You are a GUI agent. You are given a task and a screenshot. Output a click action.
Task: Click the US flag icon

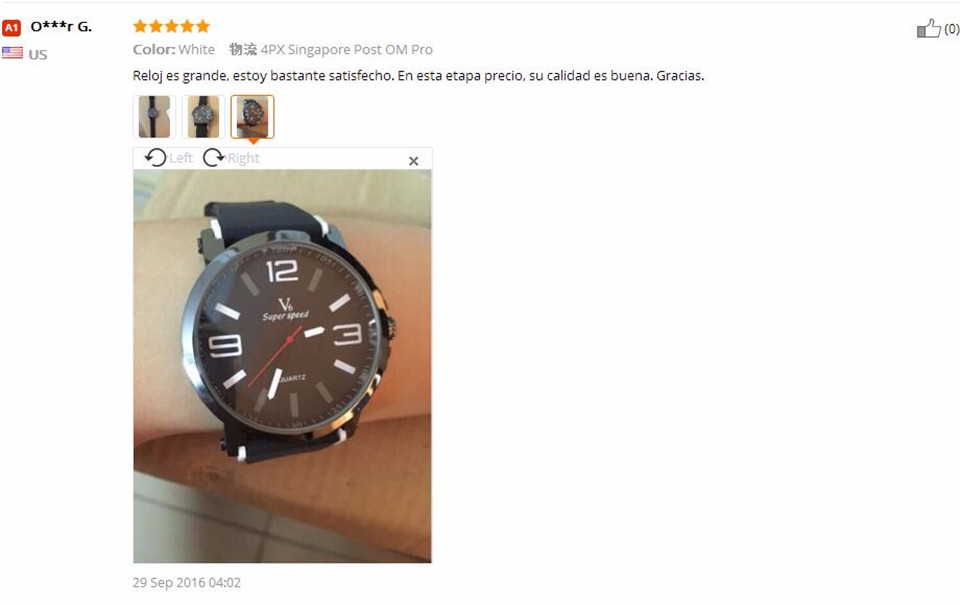tap(12, 53)
